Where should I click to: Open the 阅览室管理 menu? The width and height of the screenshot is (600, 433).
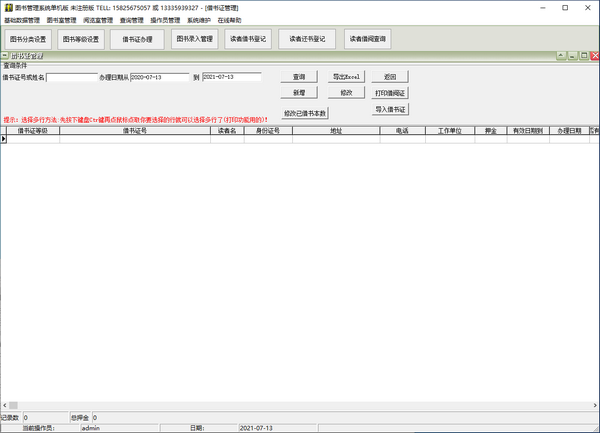[x=98, y=20]
